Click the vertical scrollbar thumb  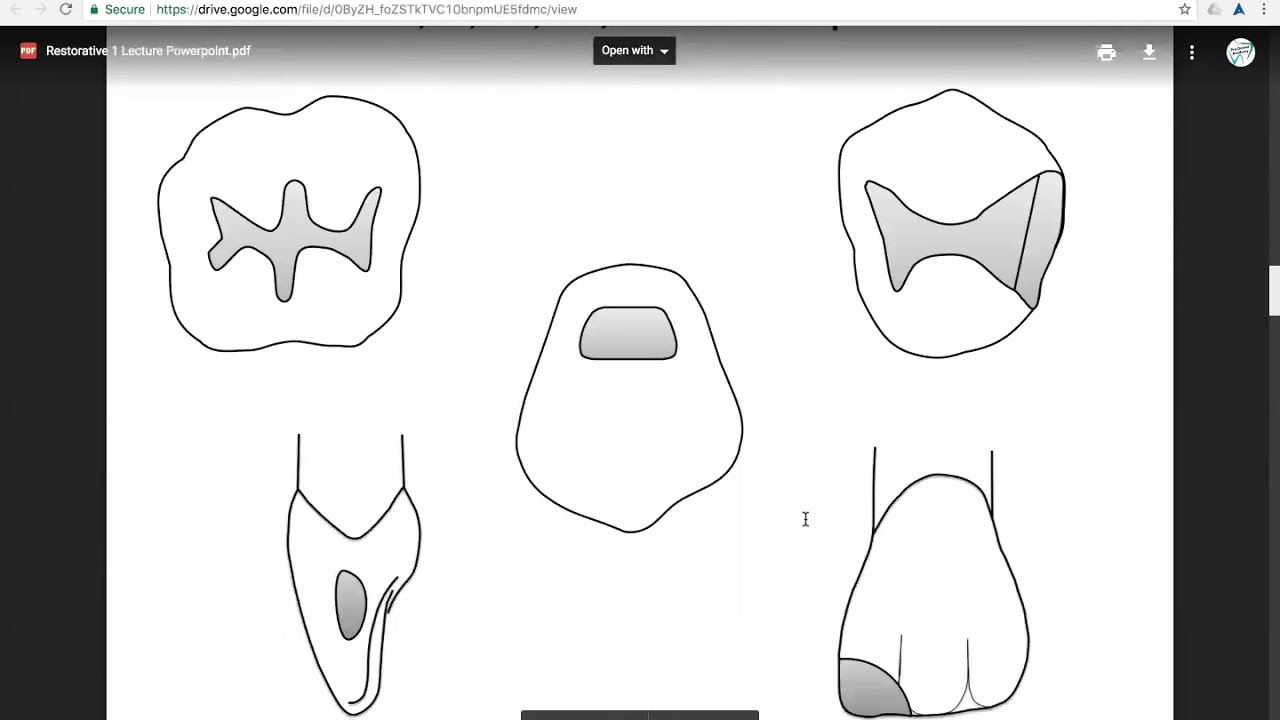[1274, 291]
